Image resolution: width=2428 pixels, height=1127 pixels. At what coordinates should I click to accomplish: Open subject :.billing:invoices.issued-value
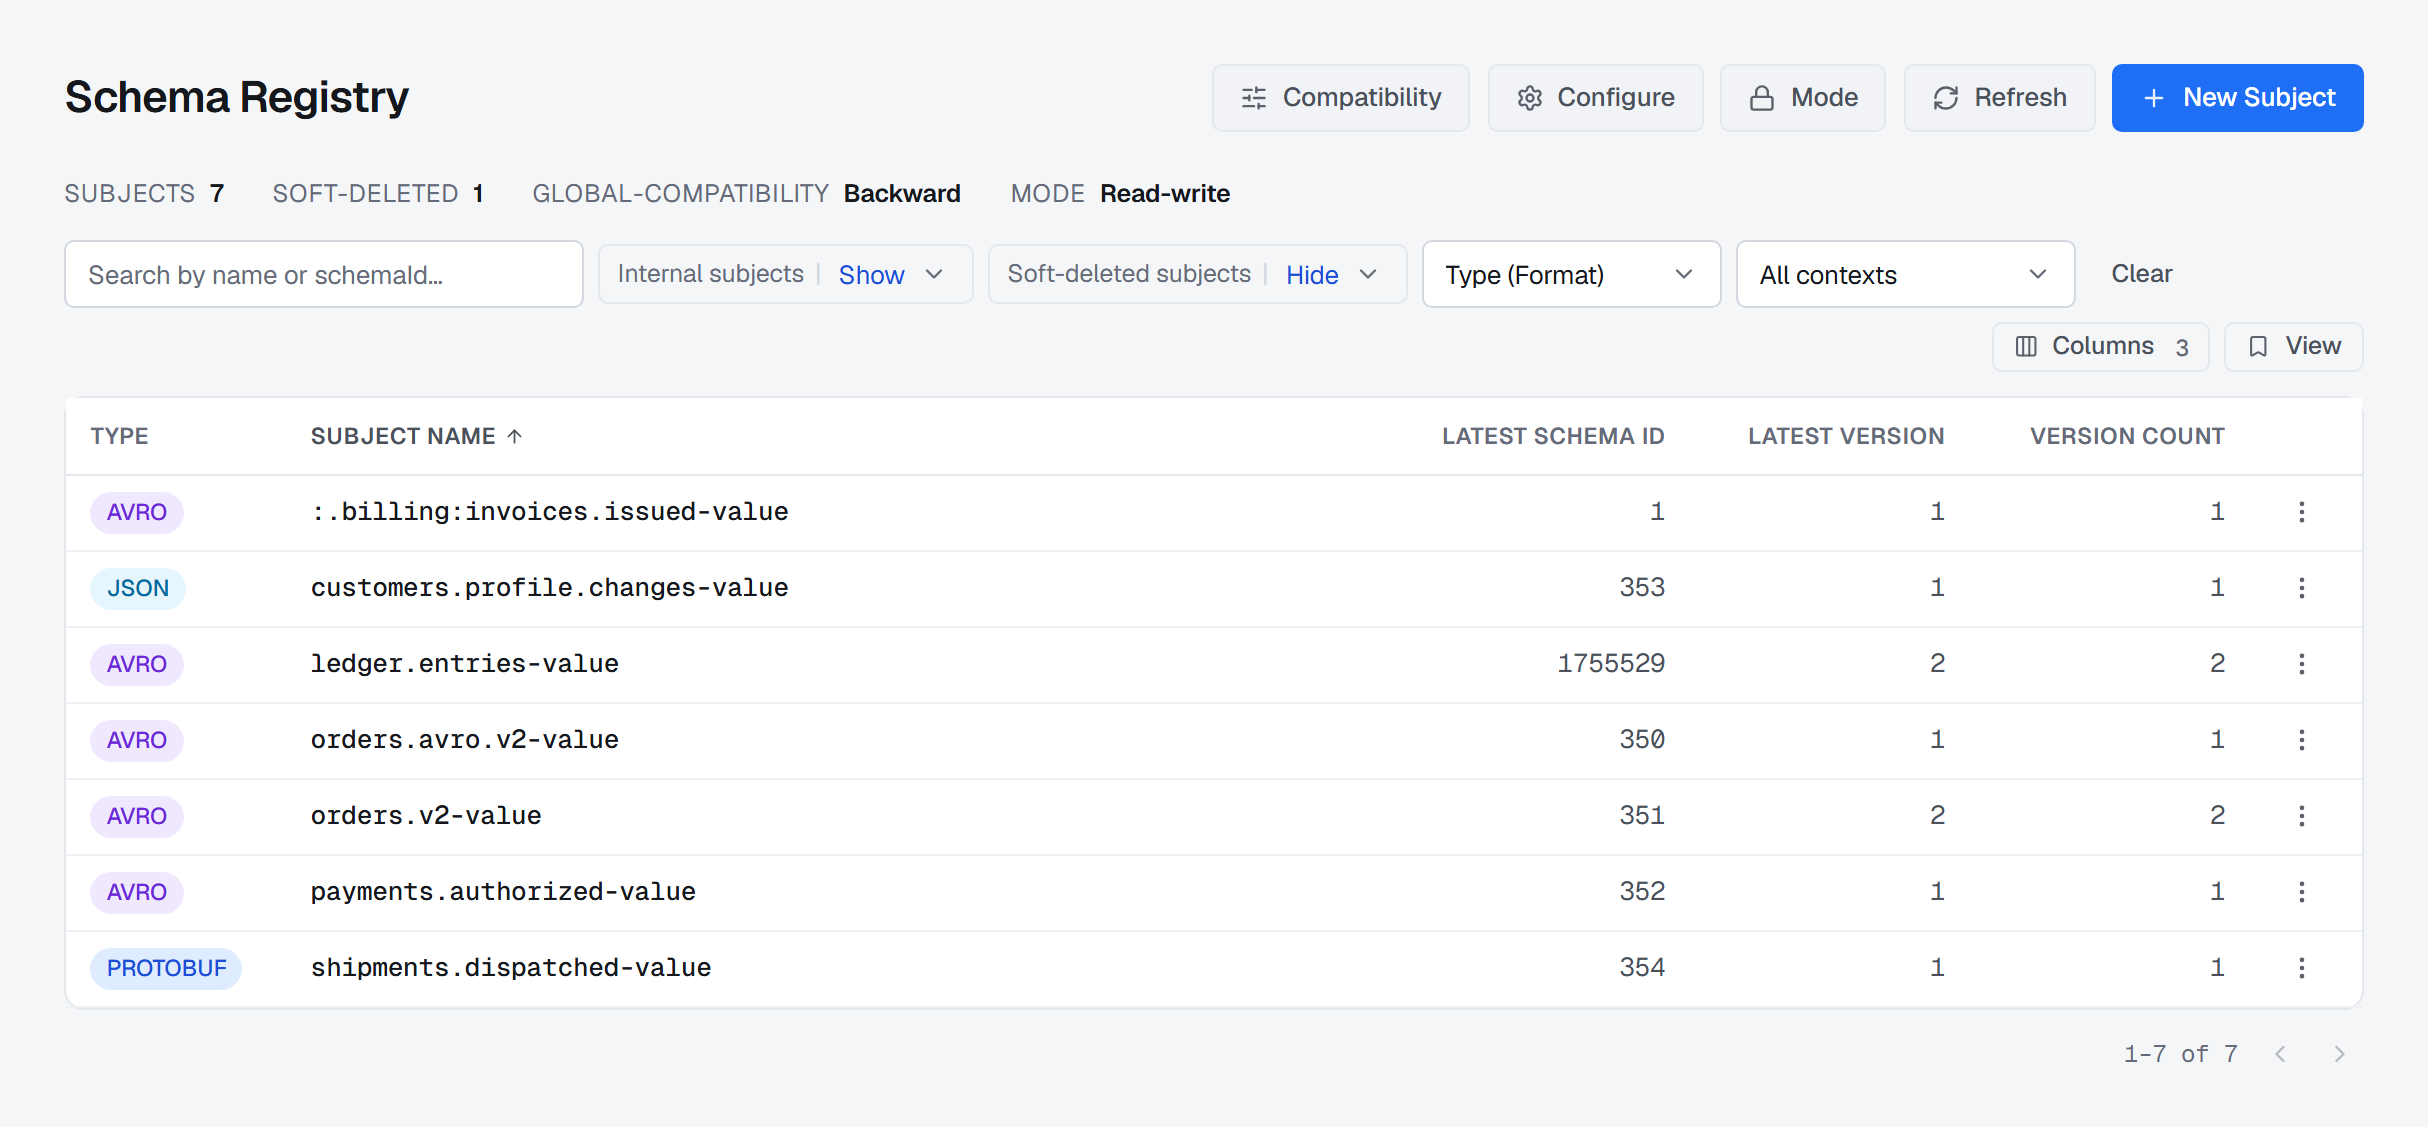(549, 512)
